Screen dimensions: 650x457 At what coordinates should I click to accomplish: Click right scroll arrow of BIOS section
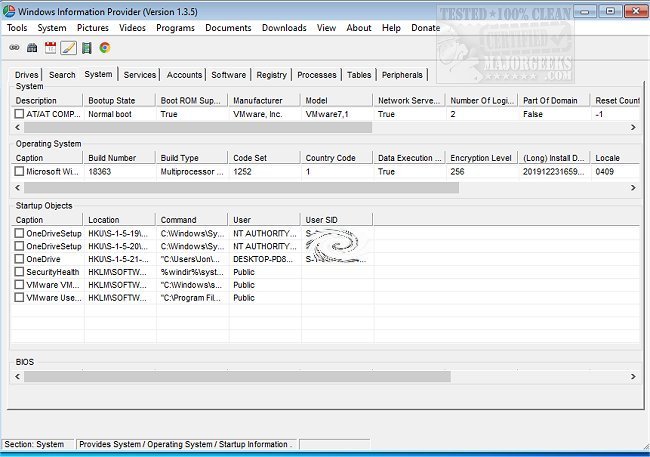pos(633,377)
